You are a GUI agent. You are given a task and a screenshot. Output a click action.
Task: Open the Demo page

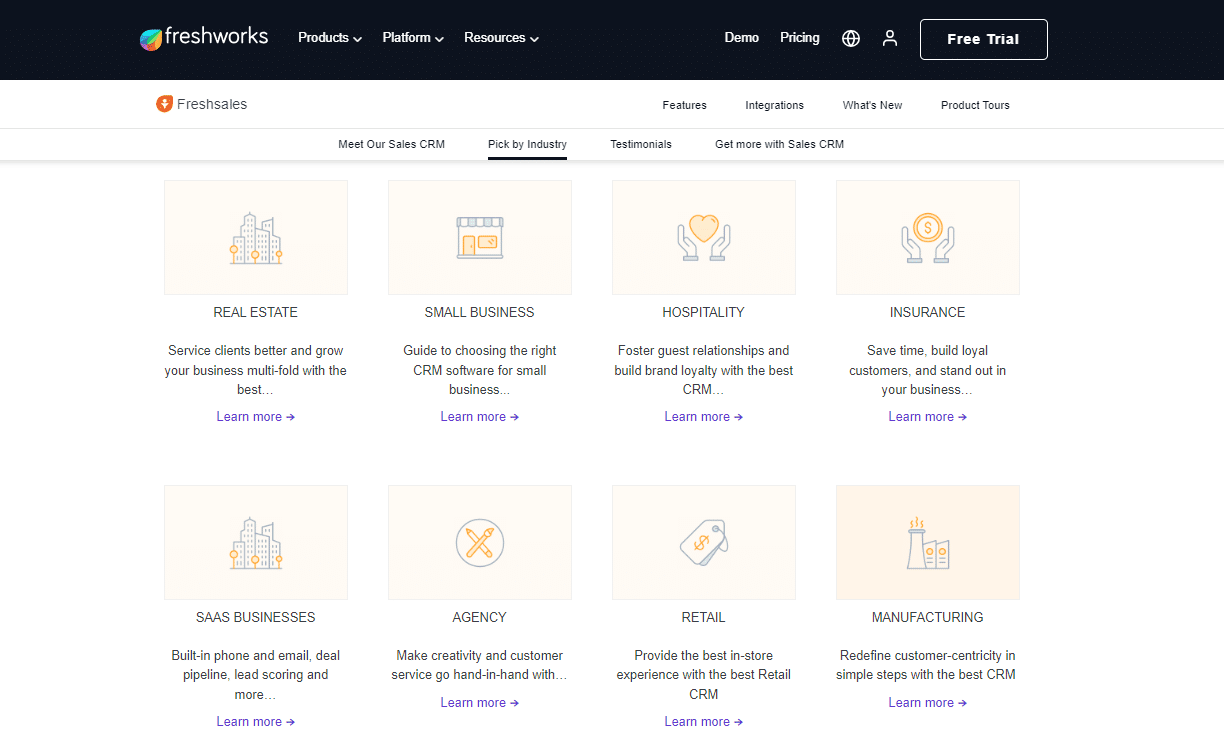[x=742, y=38]
